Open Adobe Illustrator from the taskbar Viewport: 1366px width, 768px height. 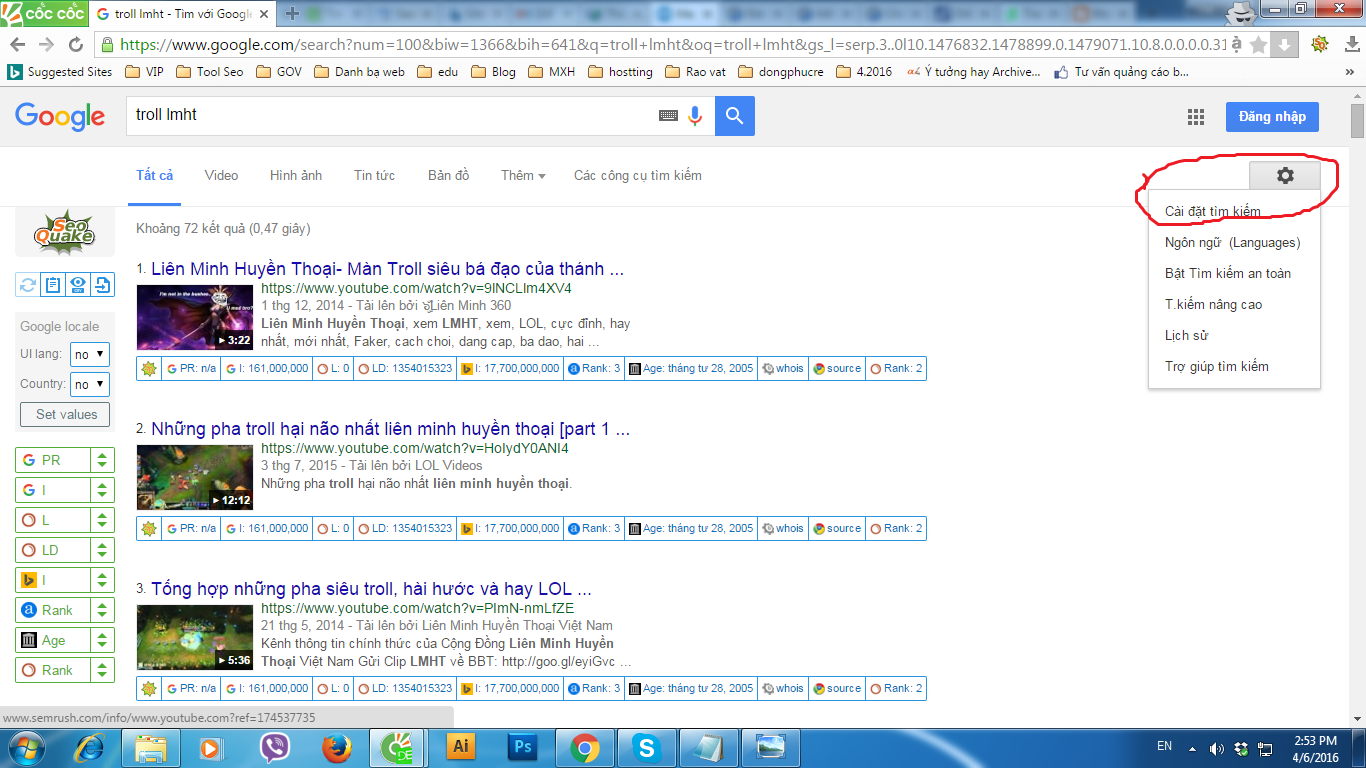coord(461,746)
